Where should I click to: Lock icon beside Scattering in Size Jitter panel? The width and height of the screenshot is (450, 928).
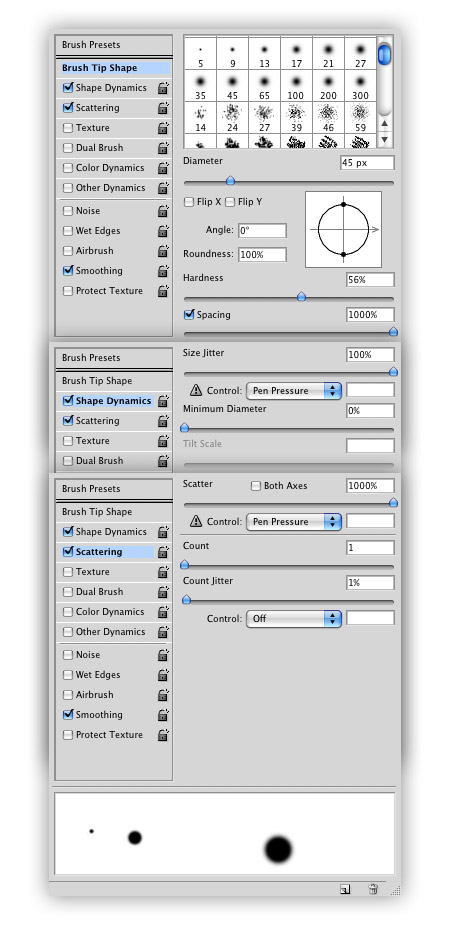click(x=163, y=421)
